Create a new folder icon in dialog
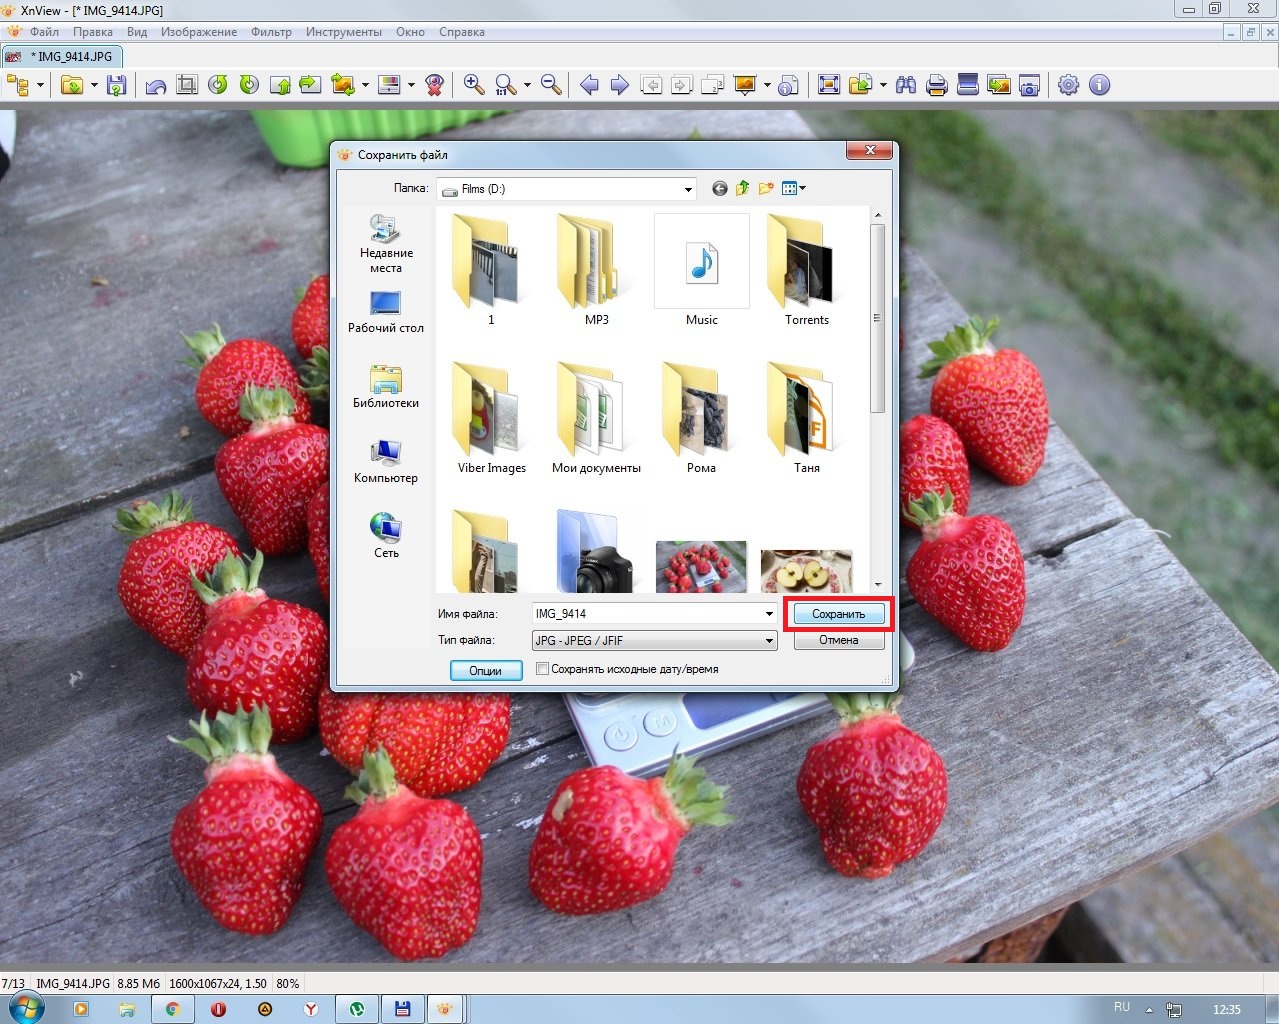Screen dimensions: 1279x1024 point(766,189)
